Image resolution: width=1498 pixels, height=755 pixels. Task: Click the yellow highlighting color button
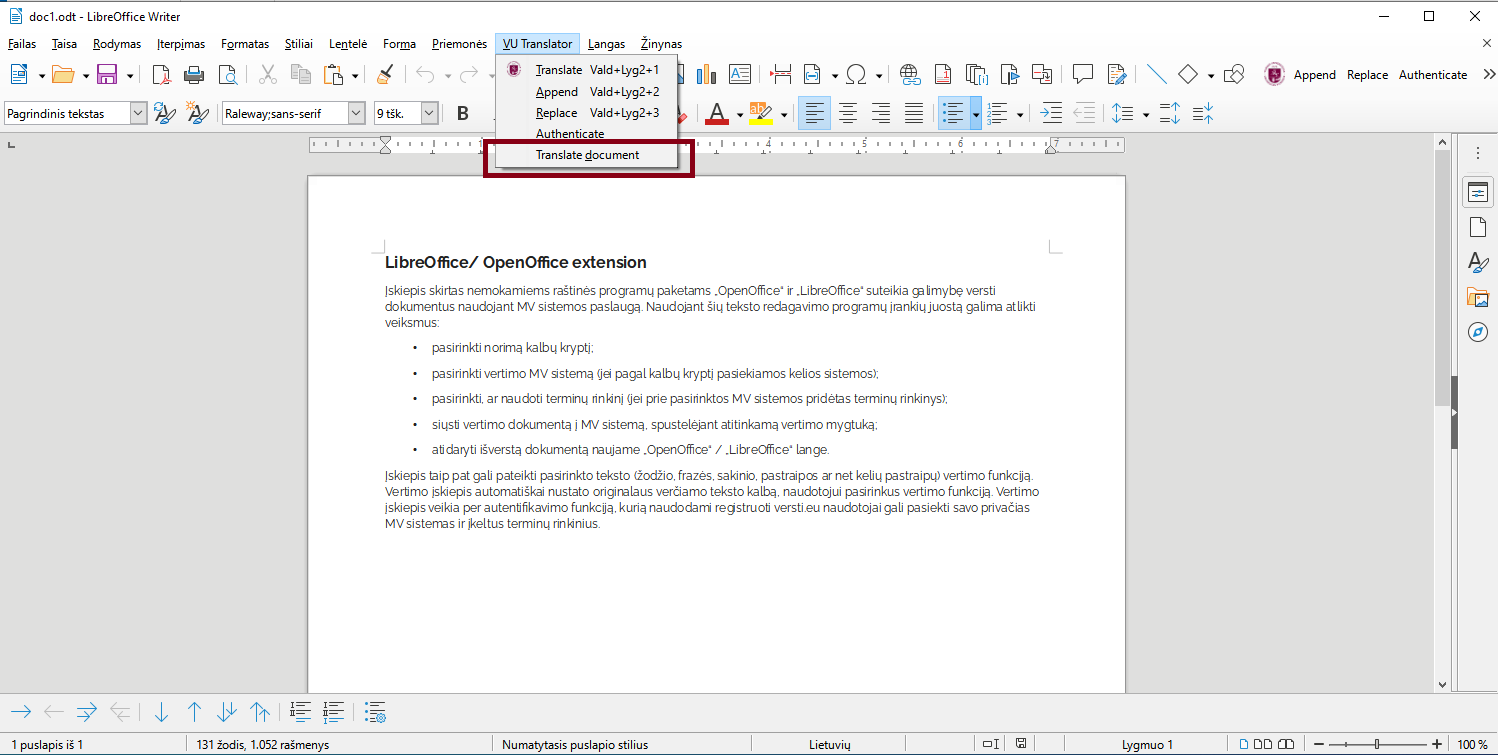pyautogui.click(x=760, y=113)
